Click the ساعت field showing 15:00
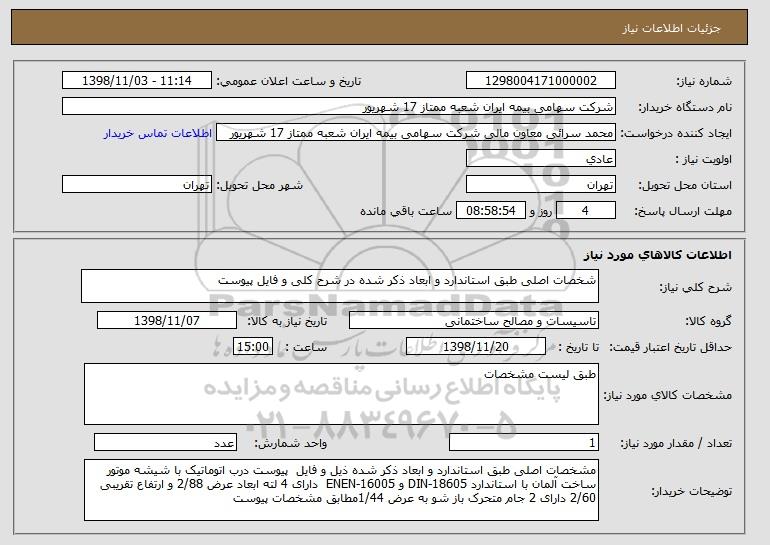The height and width of the screenshot is (545, 770). pos(253,347)
